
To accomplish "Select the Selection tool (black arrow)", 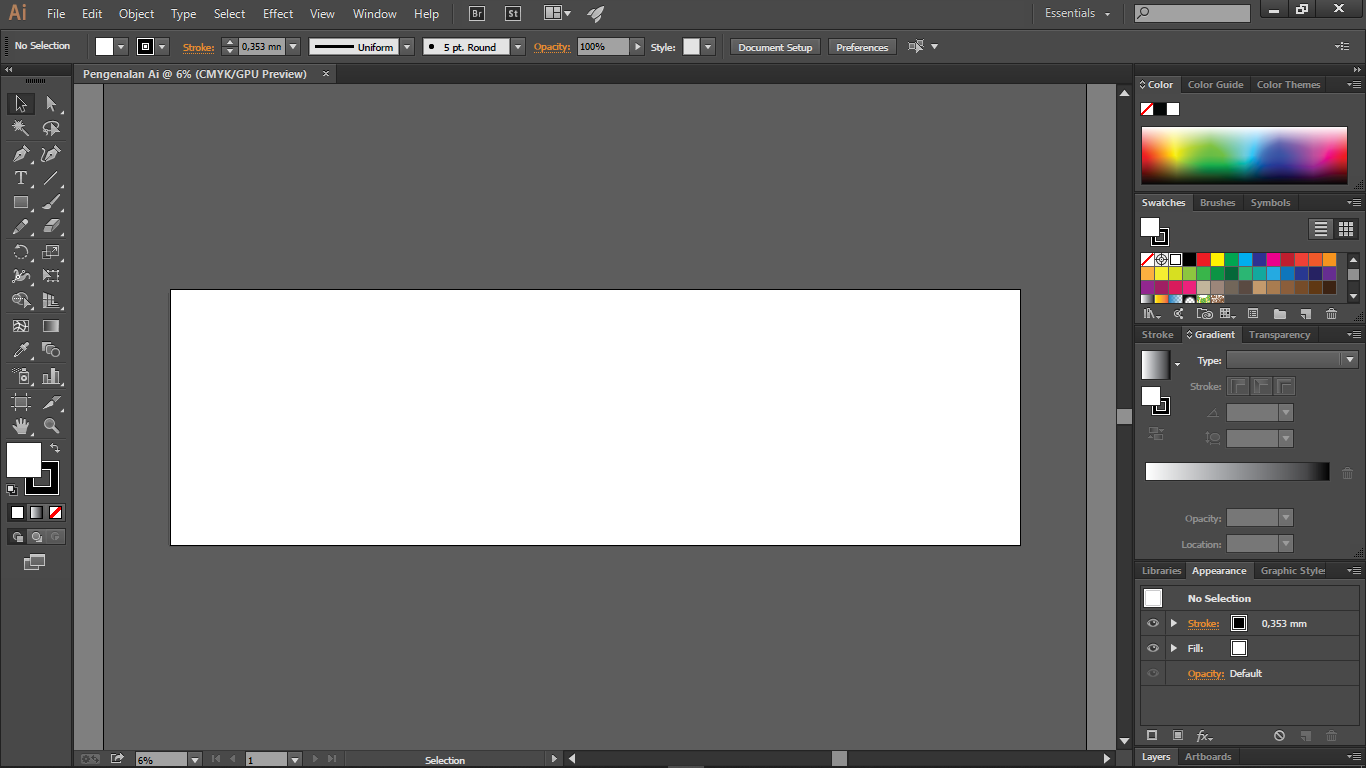I will point(21,104).
